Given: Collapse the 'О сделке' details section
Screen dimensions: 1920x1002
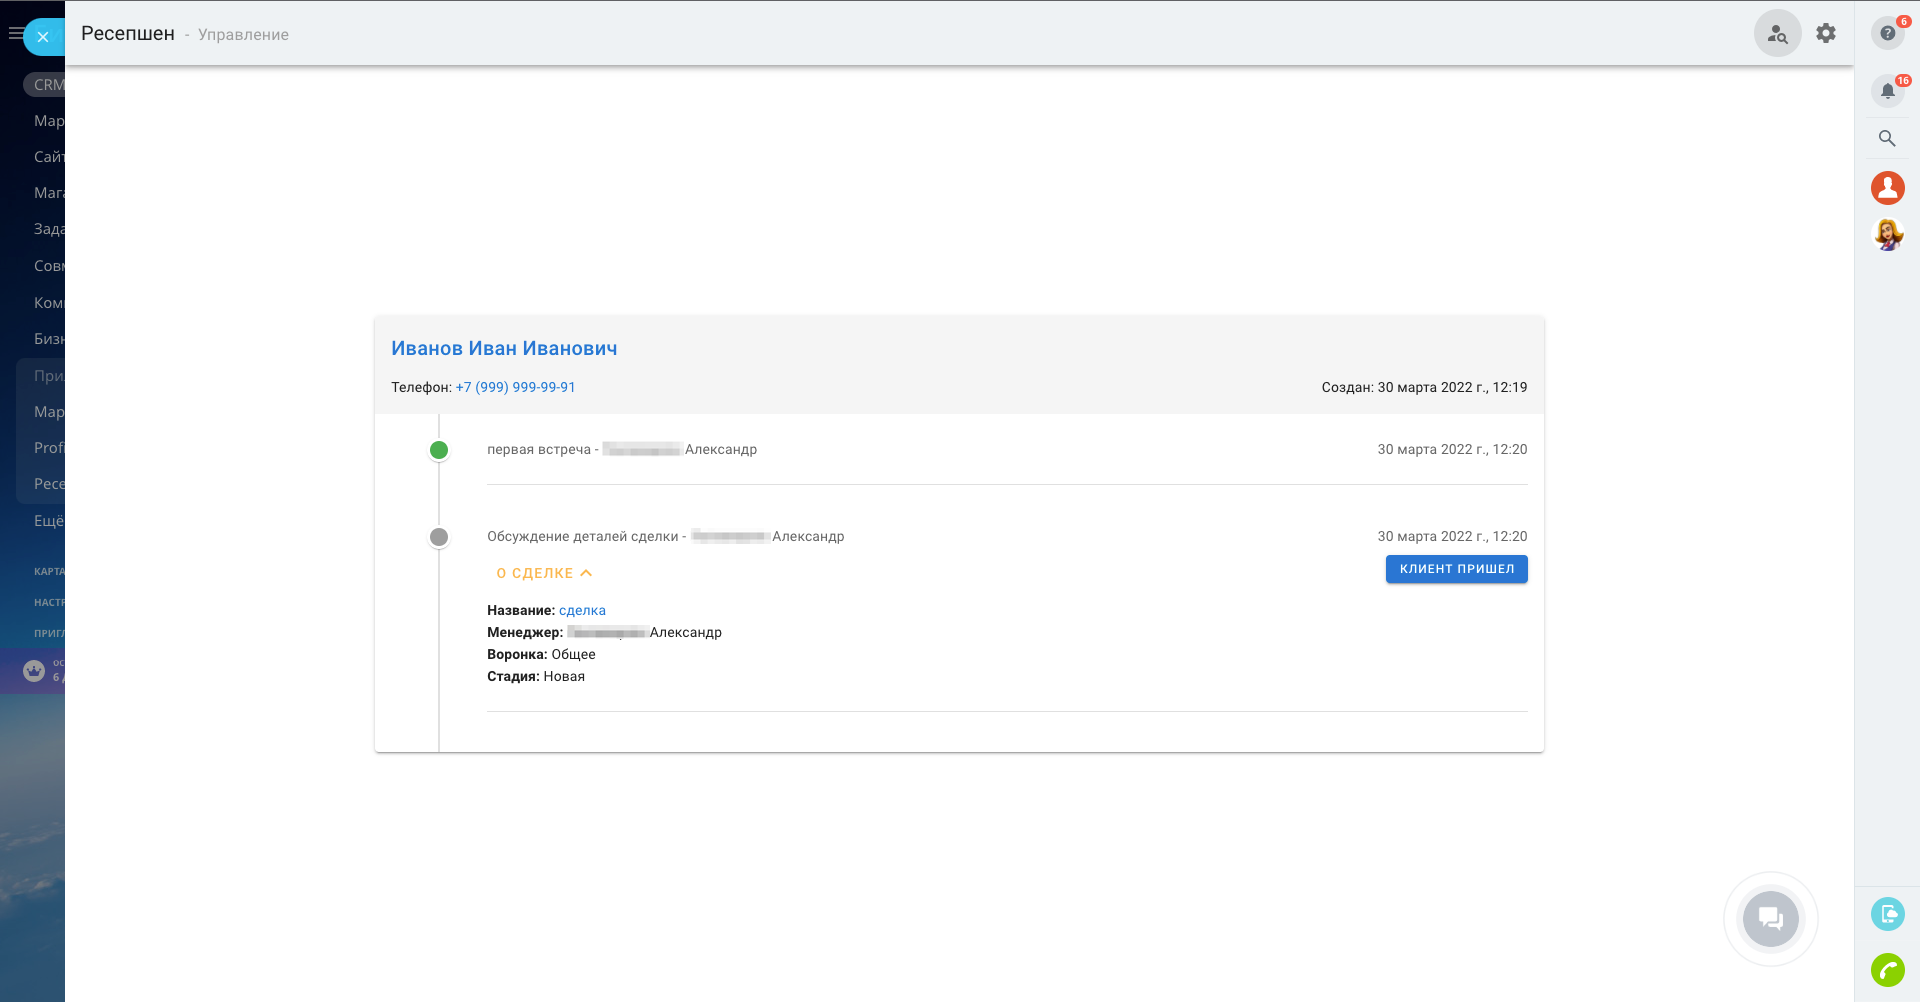Looking at the screenshot, I should coord(544,573).
